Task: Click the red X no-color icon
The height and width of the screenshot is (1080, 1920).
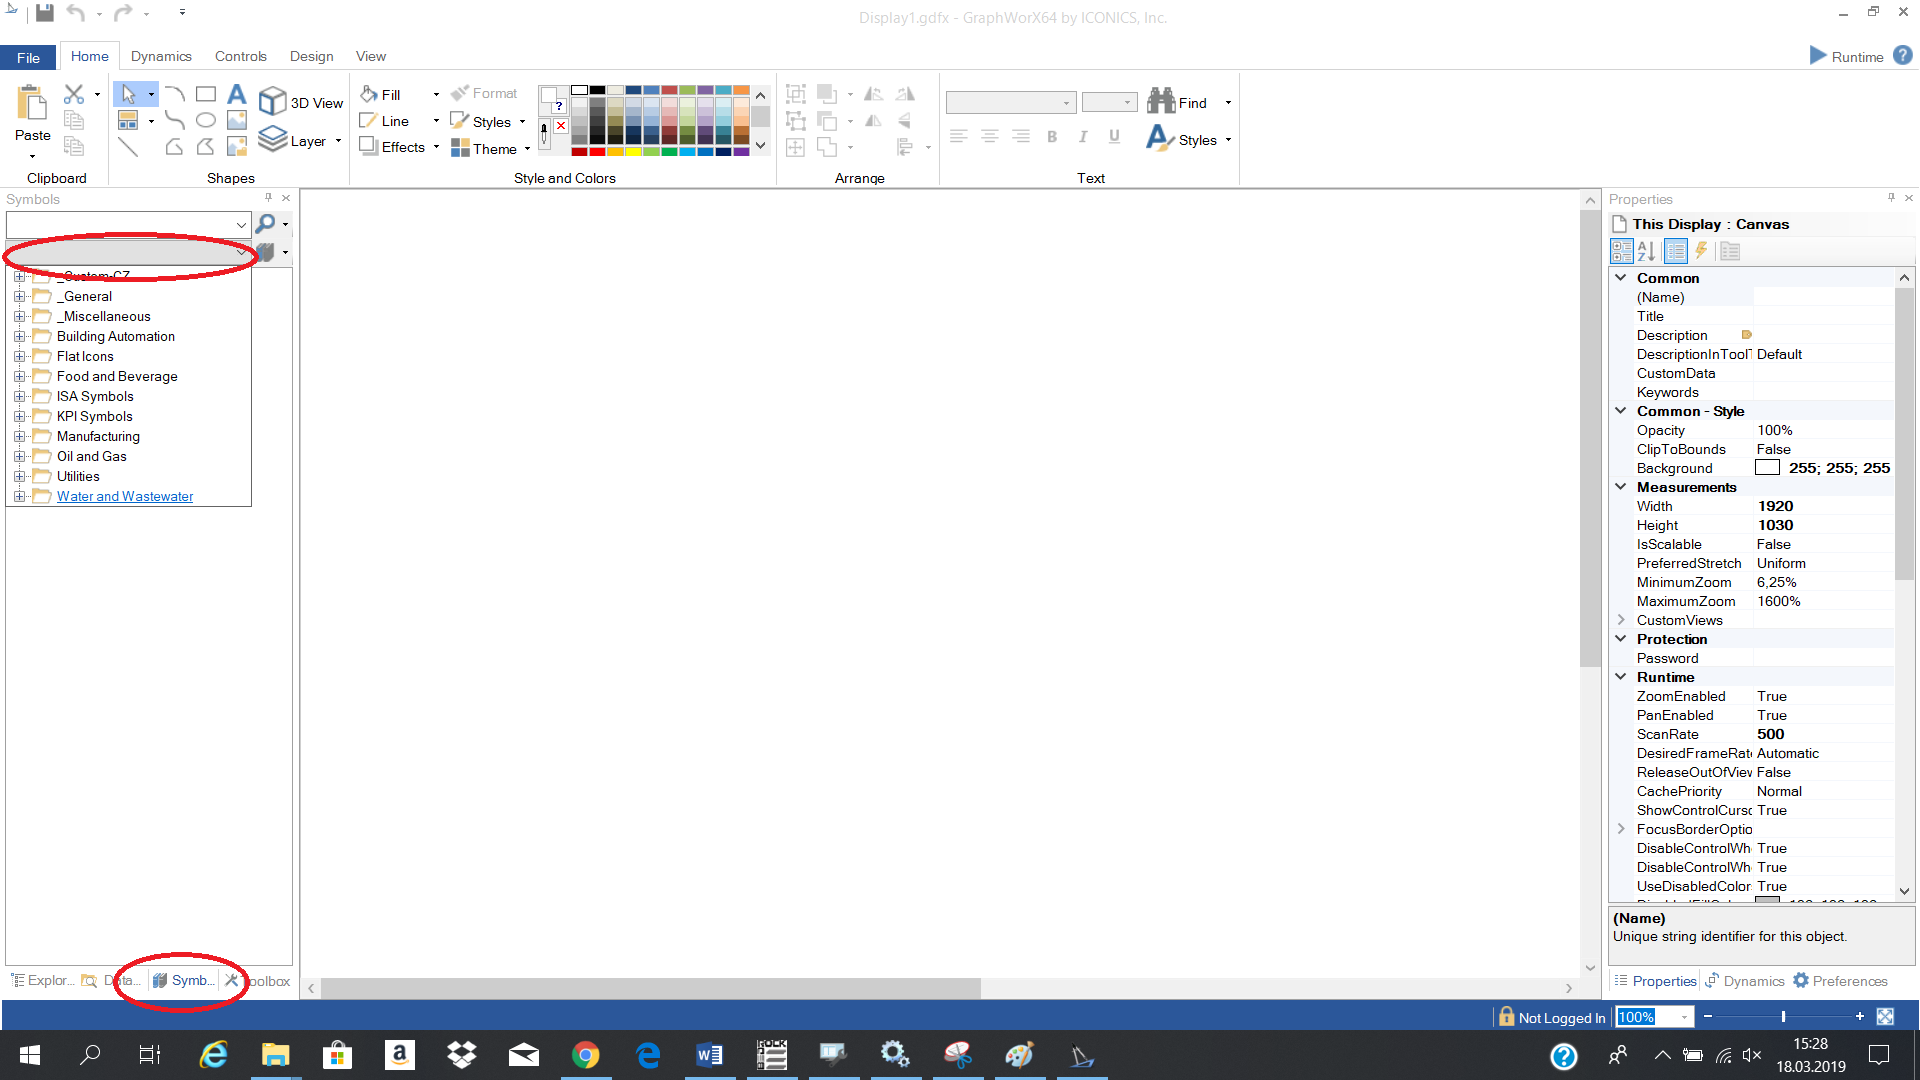Action: 561,126
